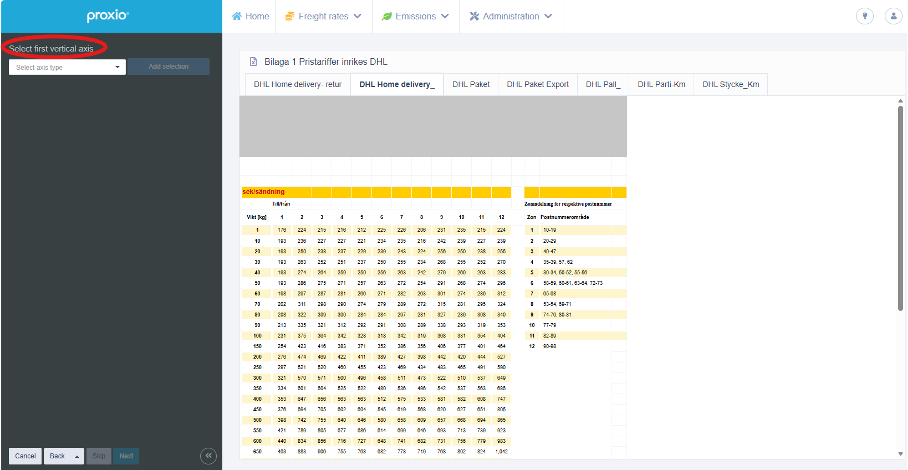Expand the Freight rates menu

(324, 16)
